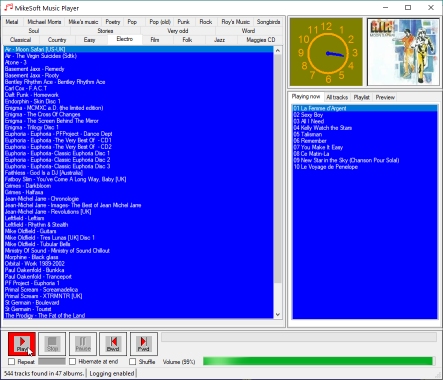Click the gray box beside Repeat
This screenshot has width=443, height=380.
point(52,361)
